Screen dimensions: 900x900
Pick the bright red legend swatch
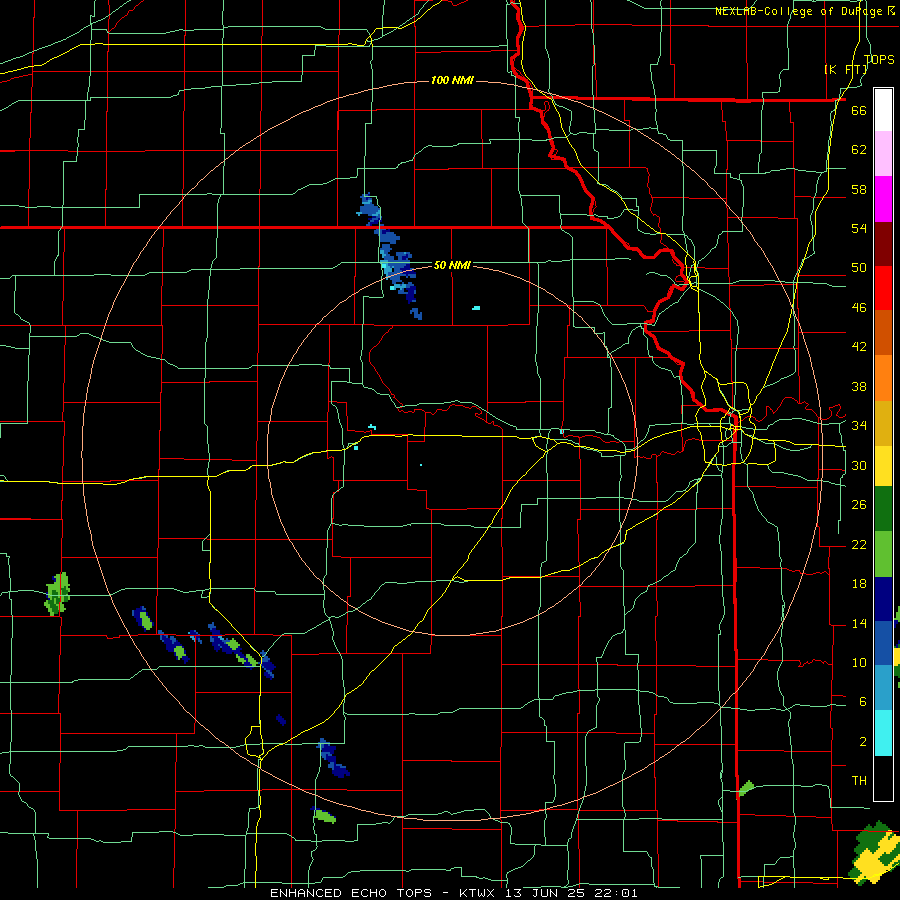coord(883,288)
